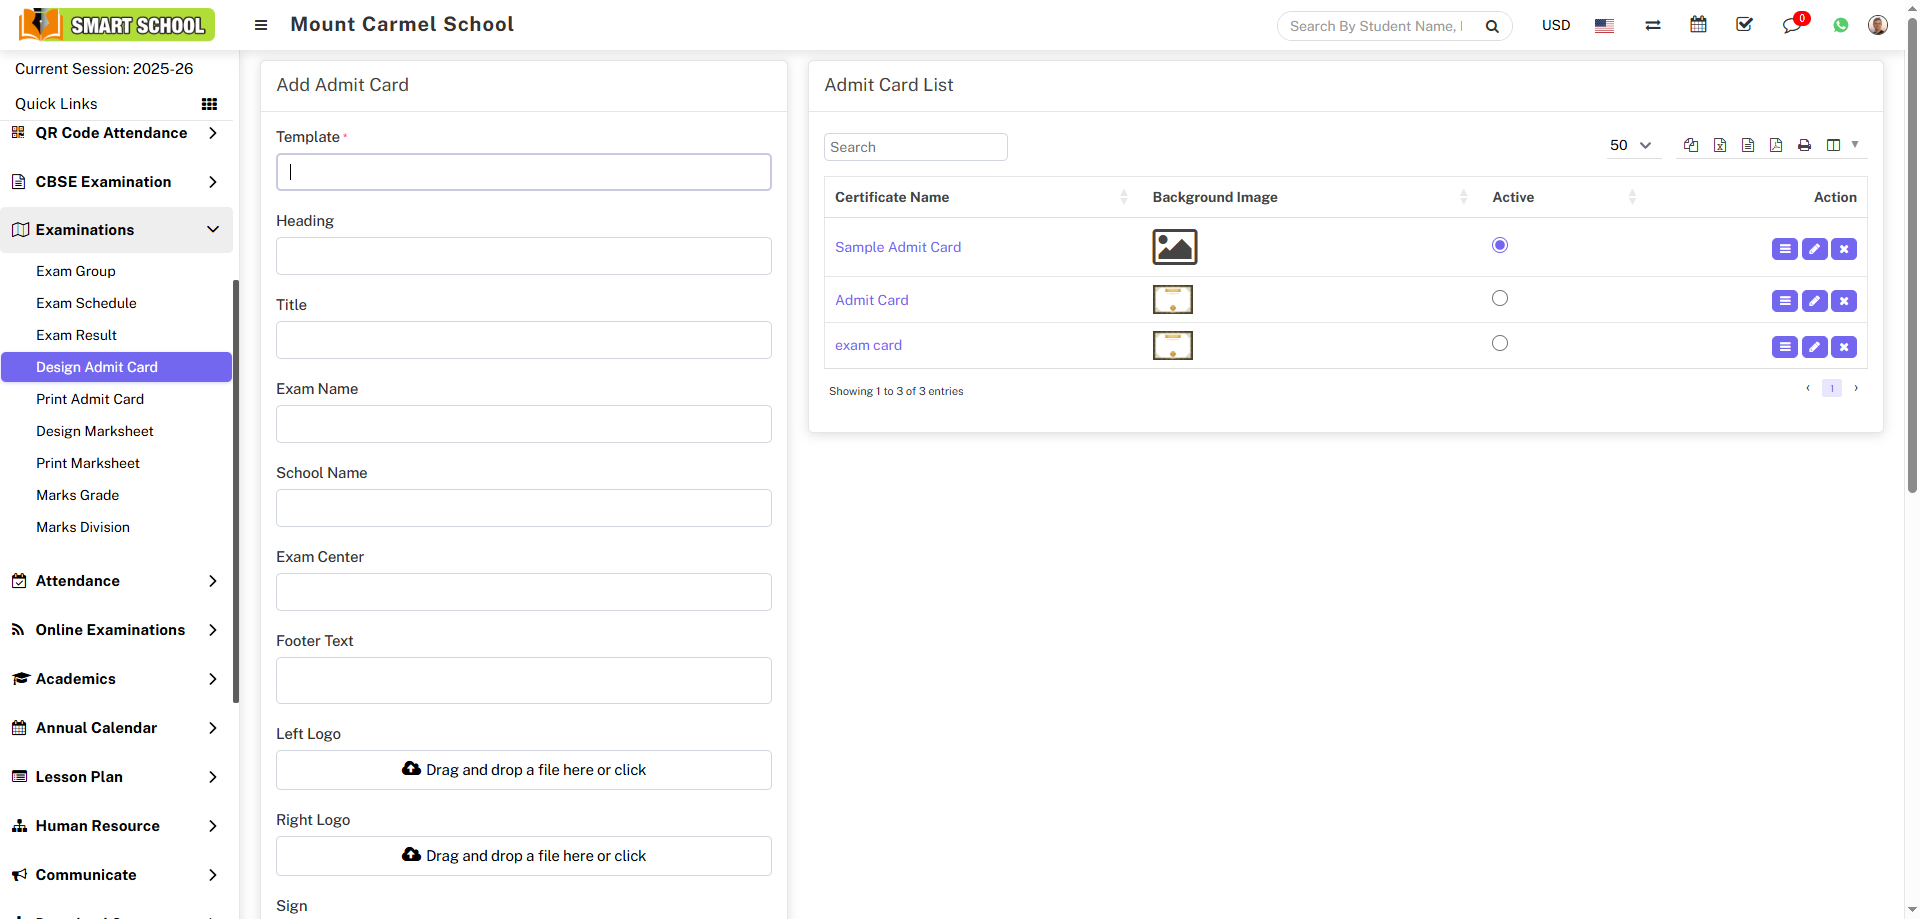
Task: Activate the exam card template
Action: pos(1499,343)
